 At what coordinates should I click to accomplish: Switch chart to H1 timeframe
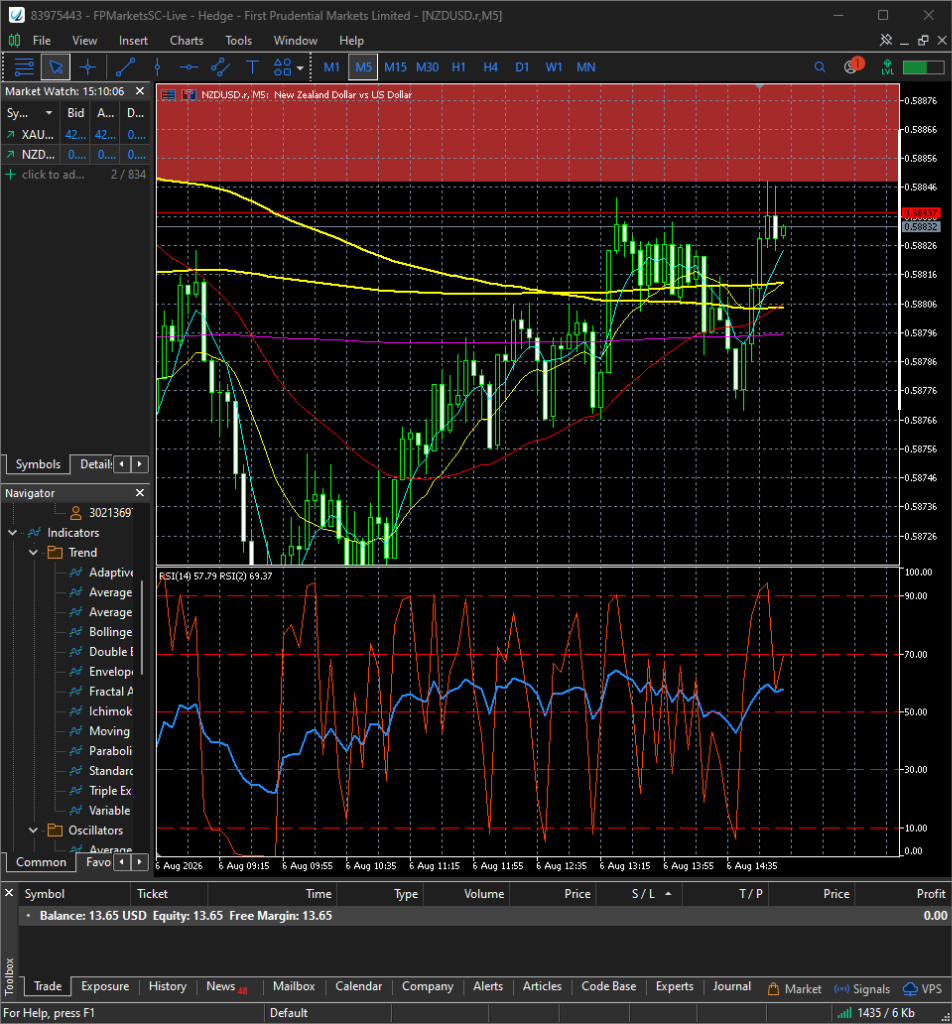pos(458,67)
